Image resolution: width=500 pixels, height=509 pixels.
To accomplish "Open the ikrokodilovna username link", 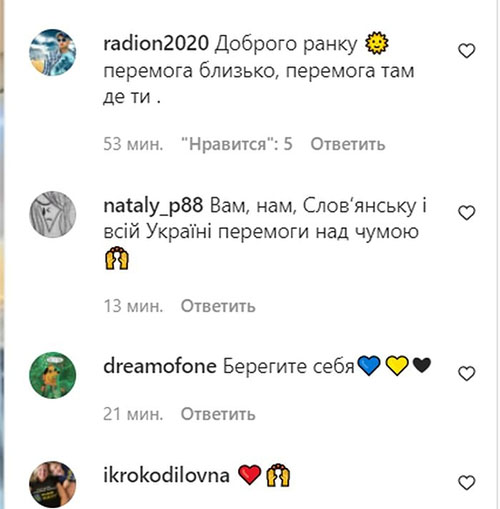I will point(166,475).
